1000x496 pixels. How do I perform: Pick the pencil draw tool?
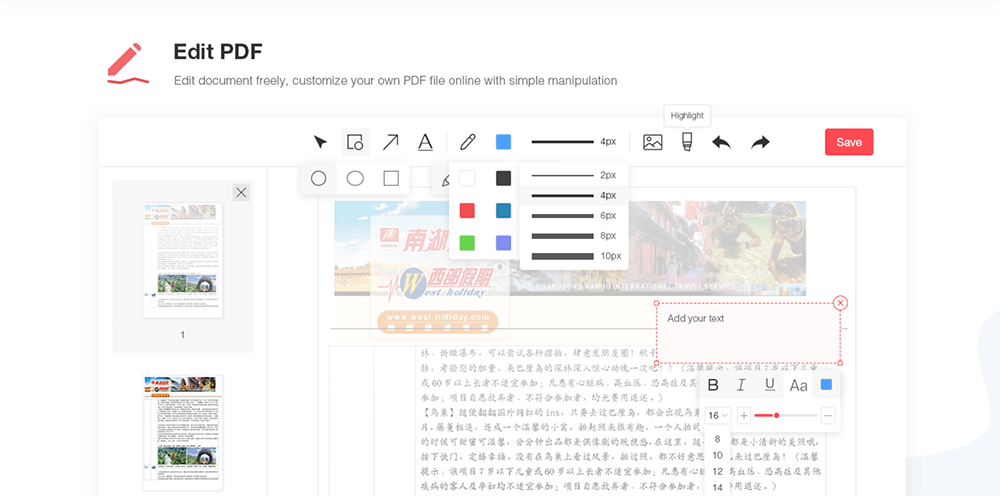(467, 142)
